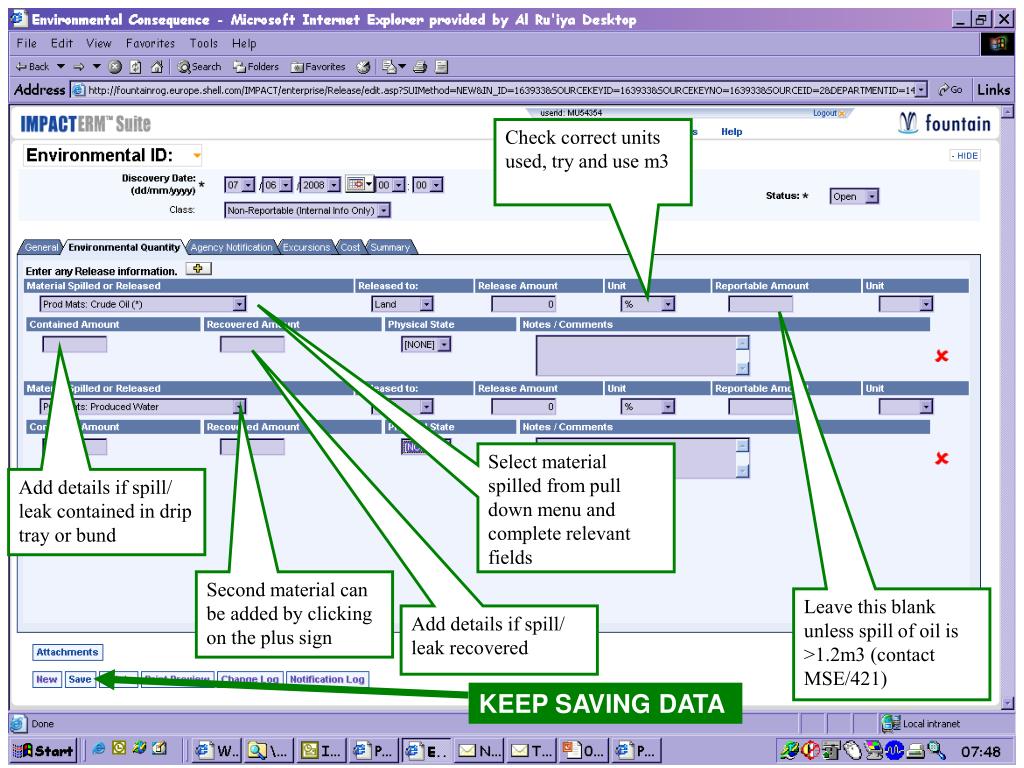Image resolution: width=1024 pixels, height=768 pixels.
Task: Click the Forward arrow button
Action: point(79,67)
